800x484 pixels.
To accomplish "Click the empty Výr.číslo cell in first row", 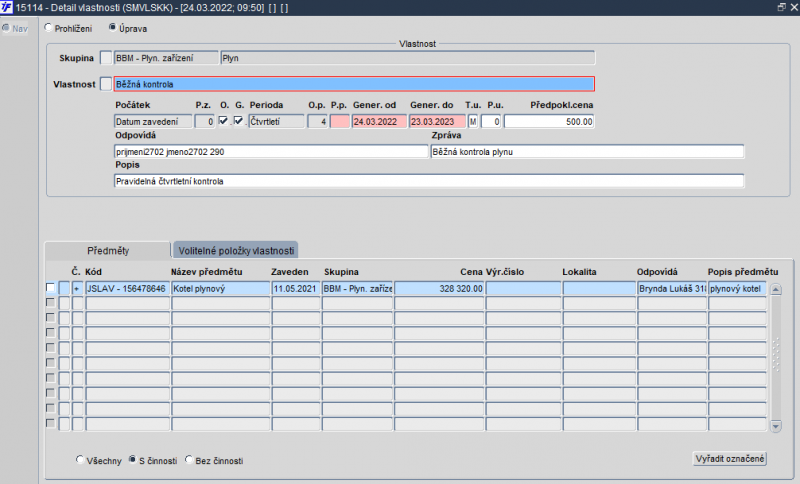I will pyautogui.click(x=523, y=288).
